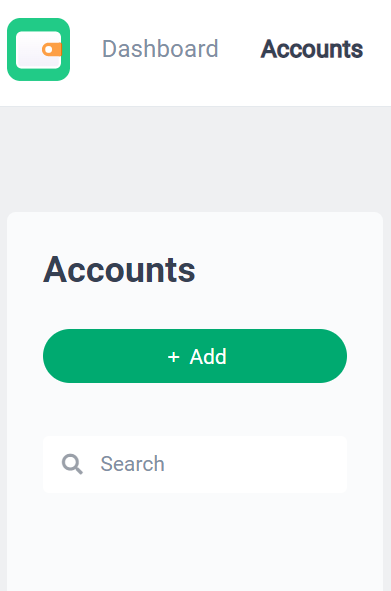Click the left edge of green Add button
This screenshot has width=391, height=591.
pyautogui.click(x=57, y=356)
